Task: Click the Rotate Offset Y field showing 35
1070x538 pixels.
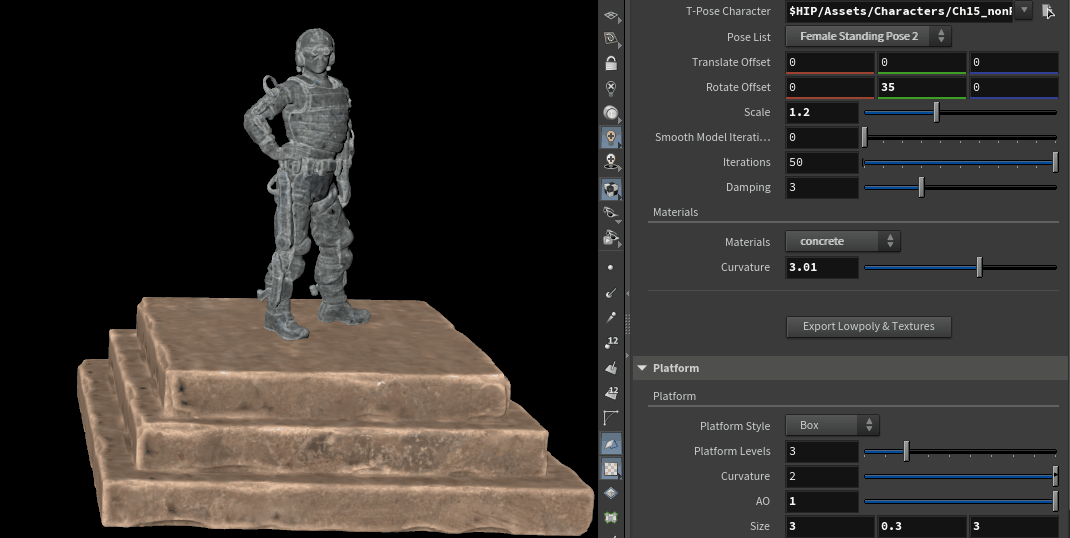Action: point(921,87)
